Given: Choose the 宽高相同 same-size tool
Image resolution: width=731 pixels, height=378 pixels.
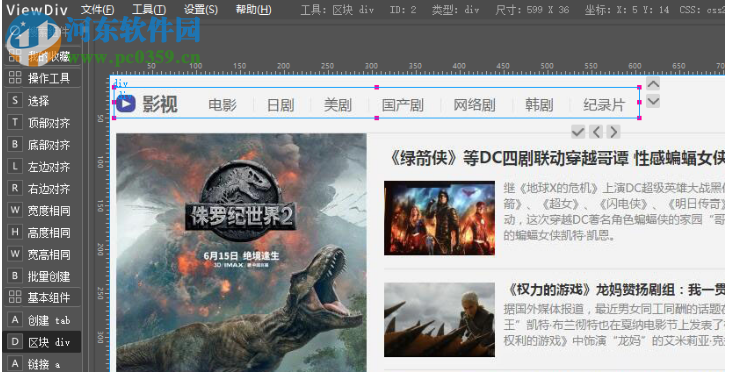Looking at the screenshot, I should click(42, 254).
